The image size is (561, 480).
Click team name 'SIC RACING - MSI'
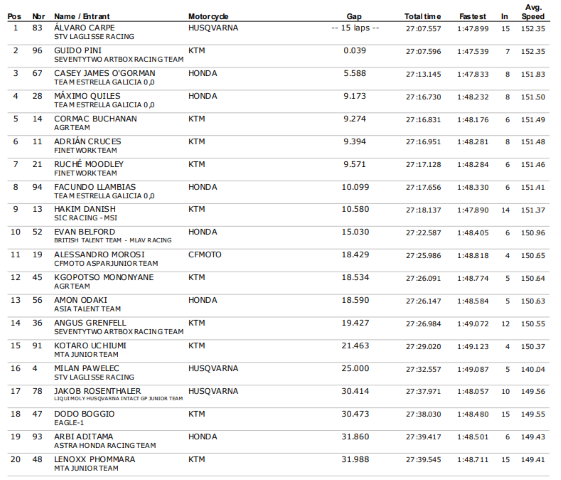(x=86, y=218)
